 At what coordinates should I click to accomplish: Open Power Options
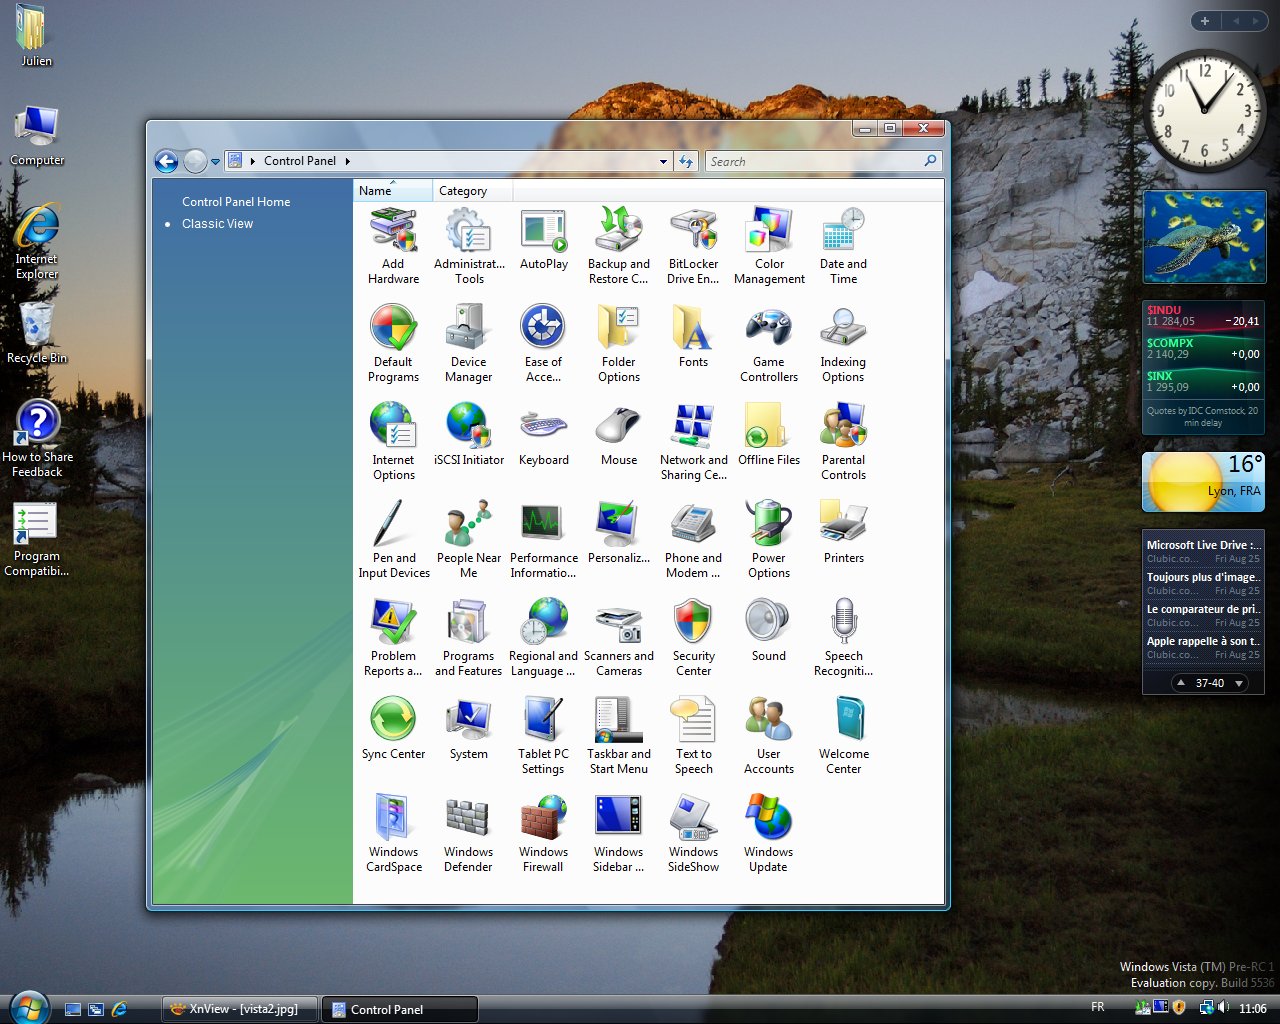coord(768,540)
